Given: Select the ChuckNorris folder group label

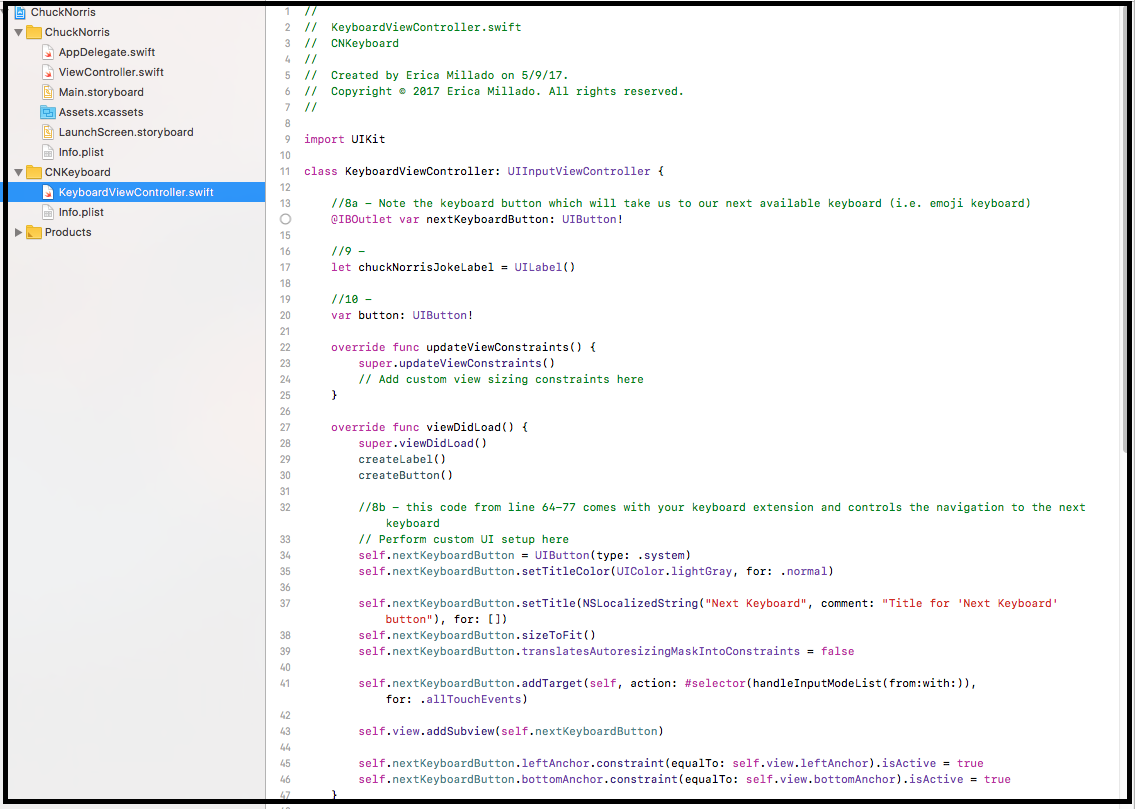Looking at the screenshot, I should coord(77,33).
